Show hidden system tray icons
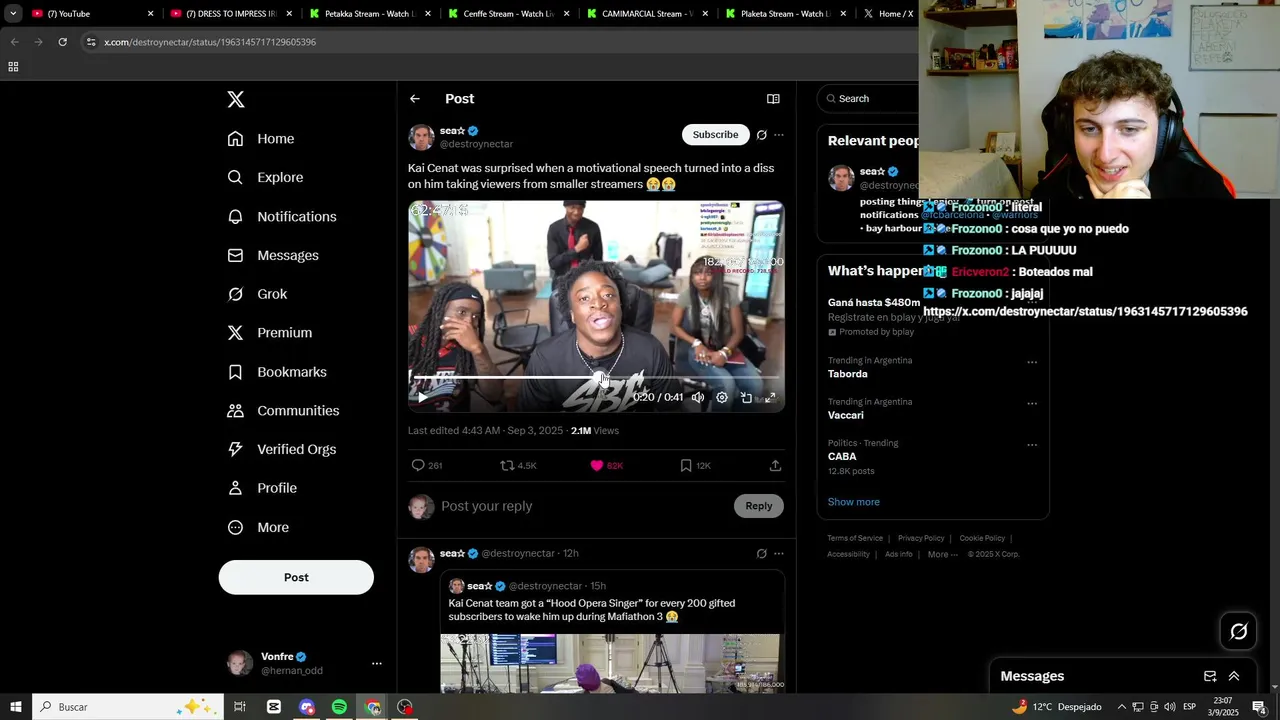Screen dimensions: 1280x720 (x=1121, y=707)
